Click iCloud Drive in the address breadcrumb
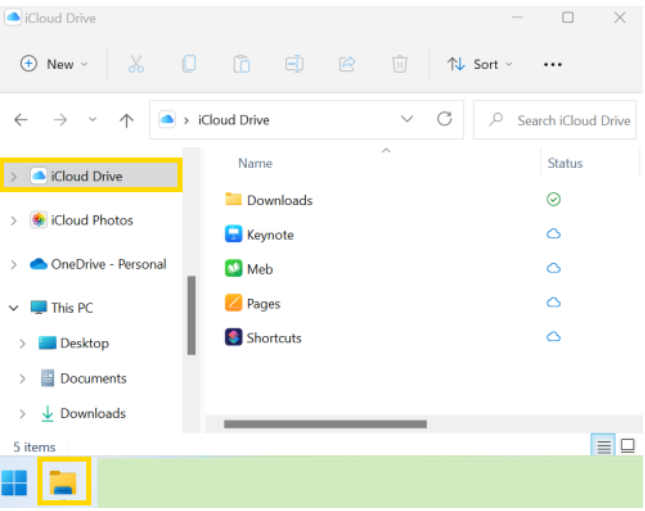This screenshot has width=645, height=511. [x=234, y=120]
